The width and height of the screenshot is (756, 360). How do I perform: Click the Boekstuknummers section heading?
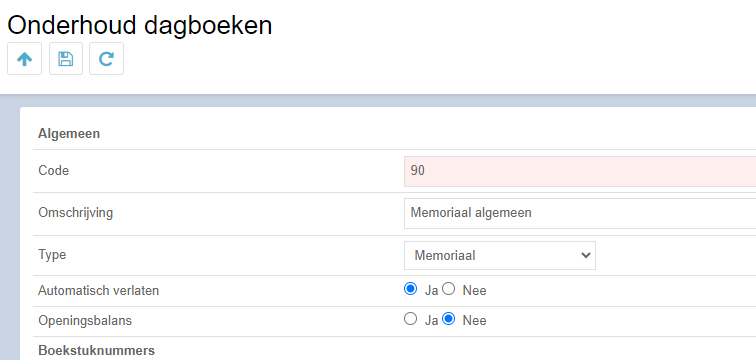(96, 350)
